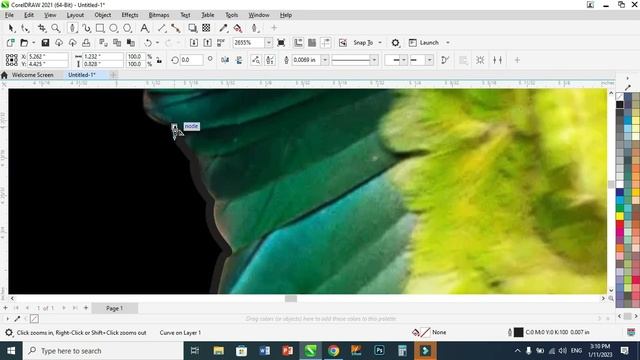Open the File menu
Screen dimensions: 640x360
coord(9,15)
